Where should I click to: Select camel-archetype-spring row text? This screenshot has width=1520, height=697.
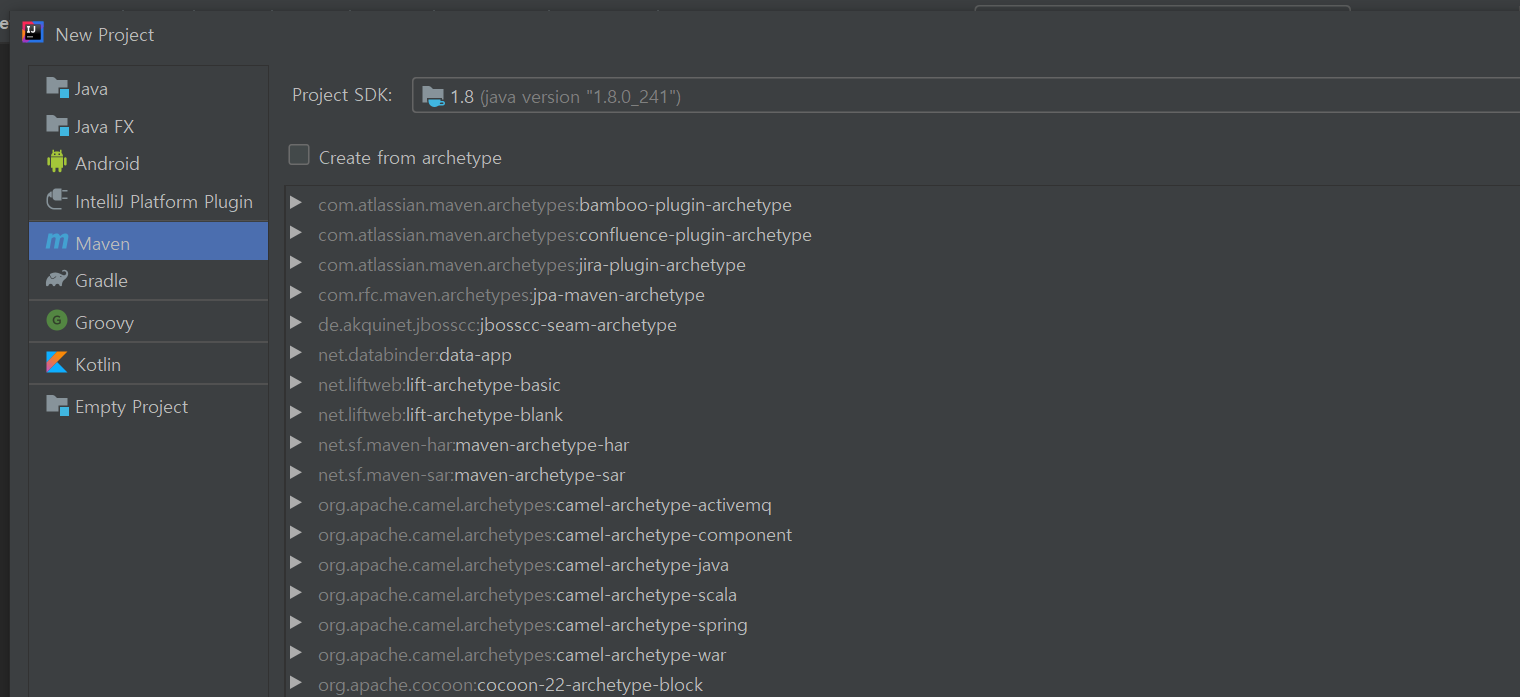[x=533, y=625]
